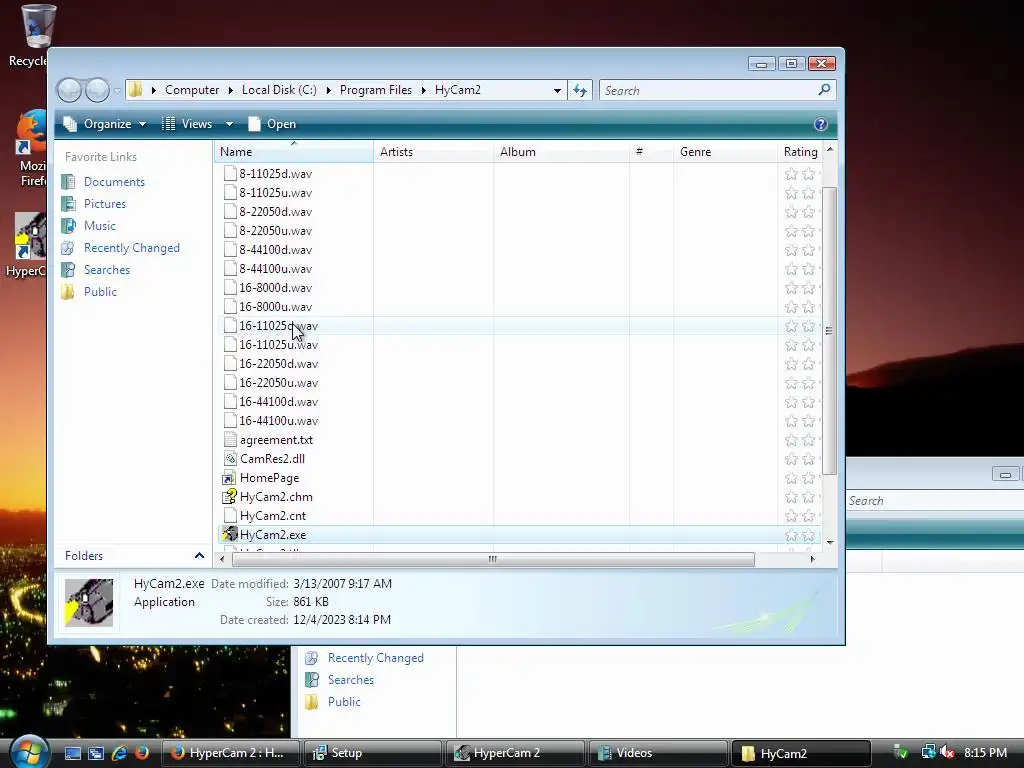Image resolution: width=1024 pixels, height=768 pixels.
Task: Sort by the Album column header
Action: click(x=561, y=152)
